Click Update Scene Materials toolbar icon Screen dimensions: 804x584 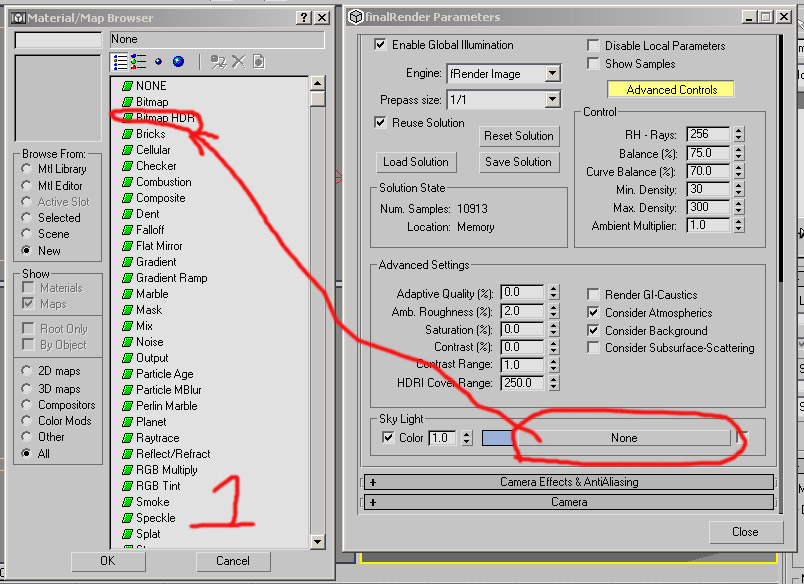219,63
